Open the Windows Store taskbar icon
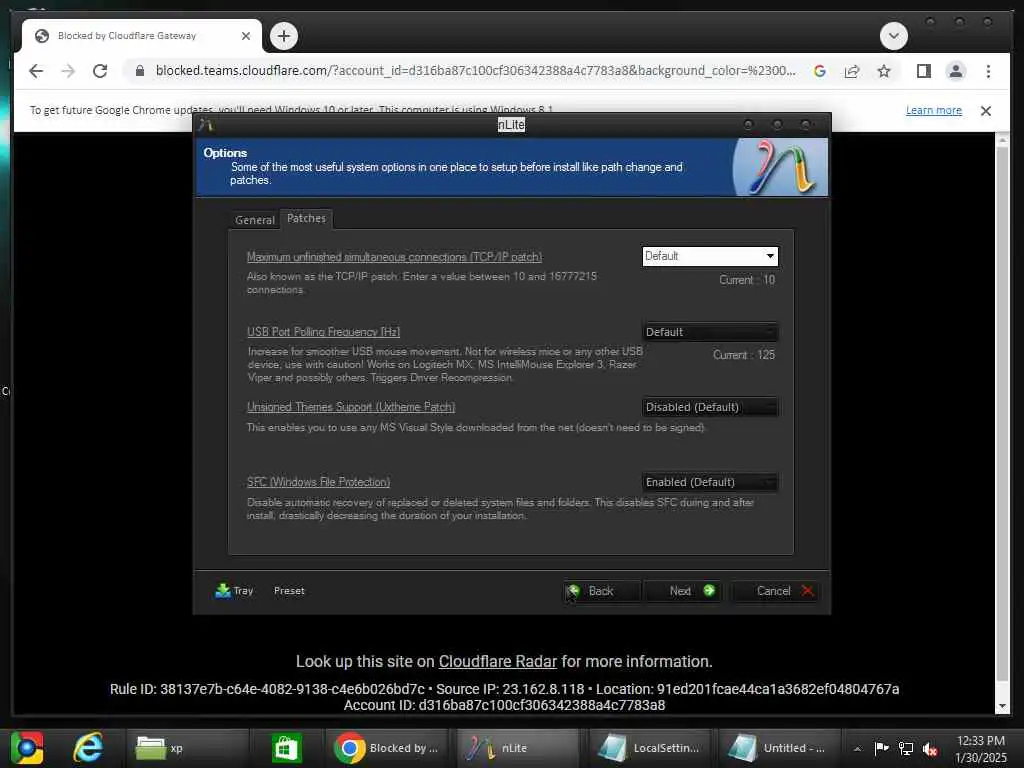The height and width of the screenshot is (768, 1024). 287,748
